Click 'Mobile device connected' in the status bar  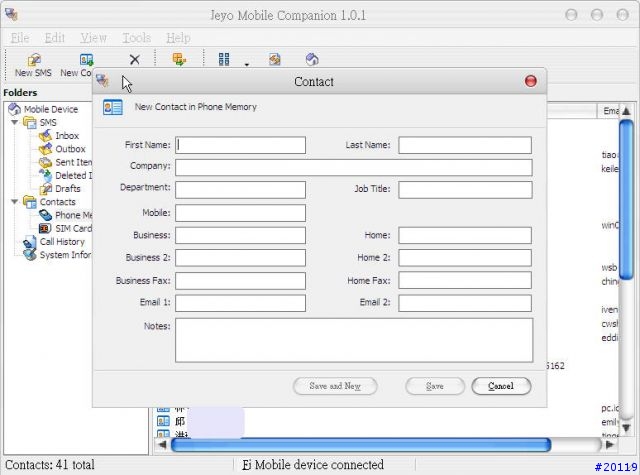[319, 465]
